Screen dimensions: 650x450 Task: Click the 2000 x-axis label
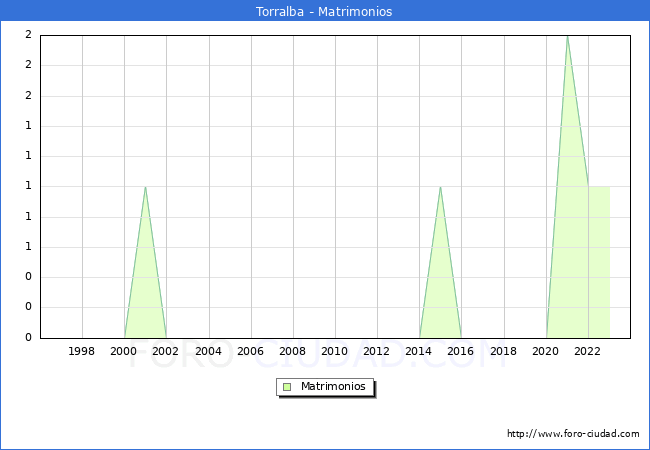(x=124, y=351)
